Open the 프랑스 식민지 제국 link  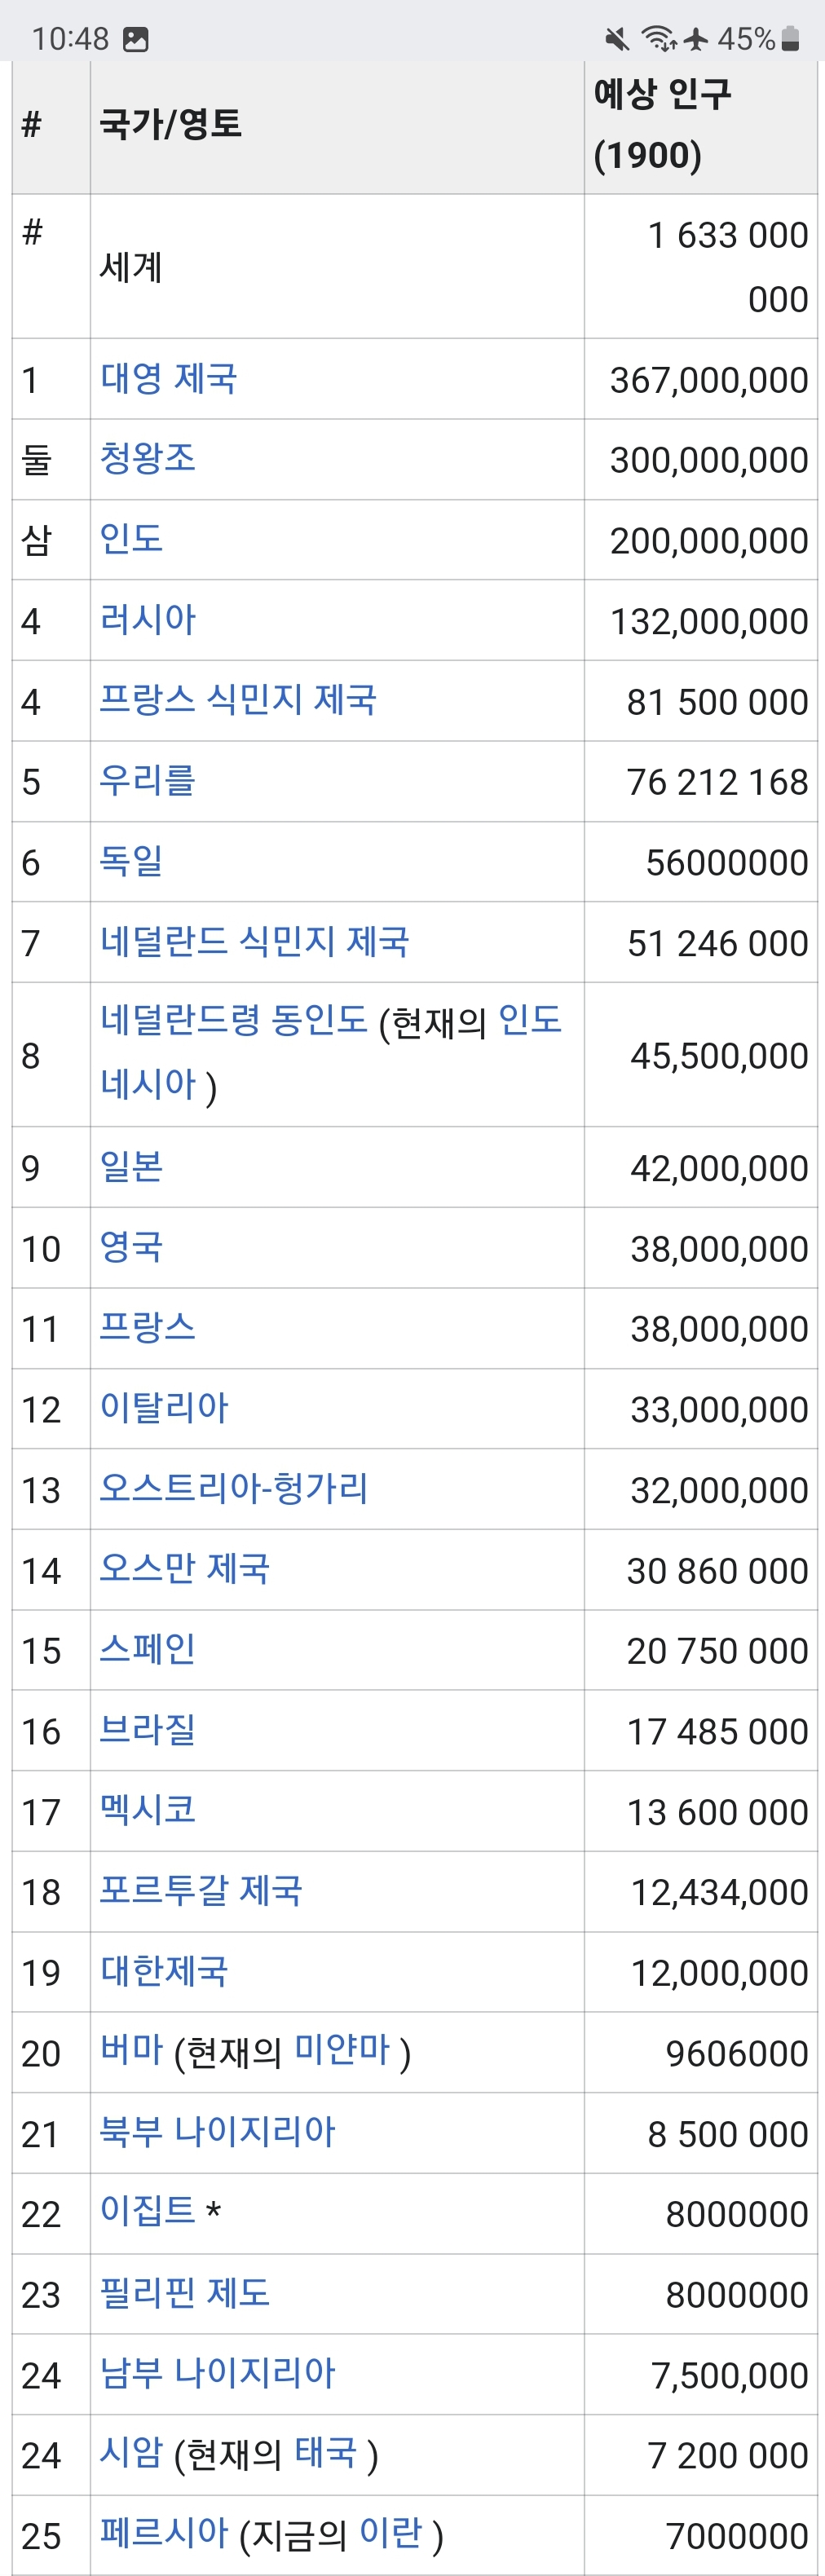(237, 699)
